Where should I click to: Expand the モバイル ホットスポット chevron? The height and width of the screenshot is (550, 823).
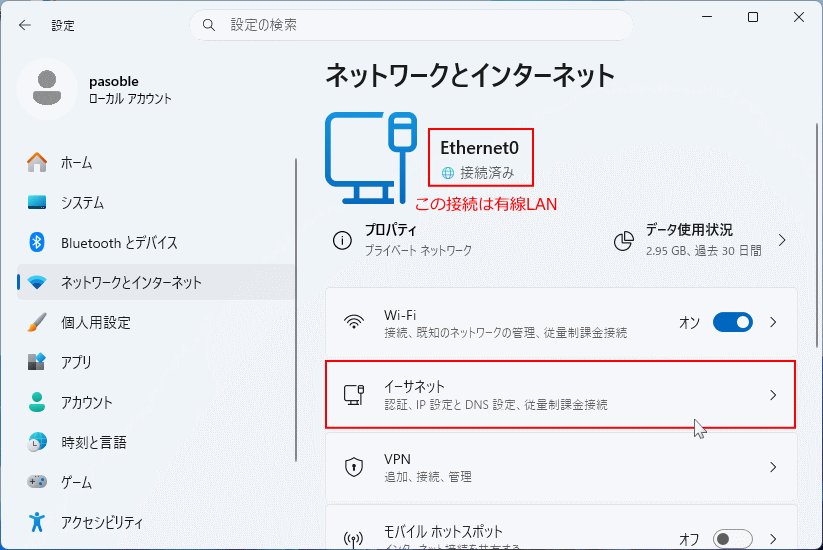[773, 539]
